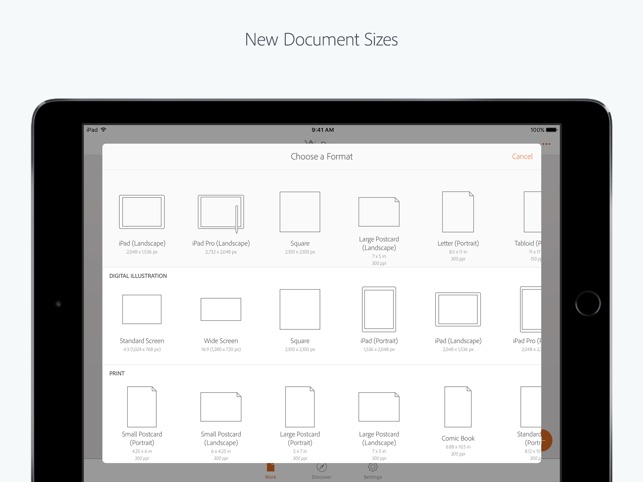
Task: Switch to the Discover tab
Action: click(x=322, y=471)
